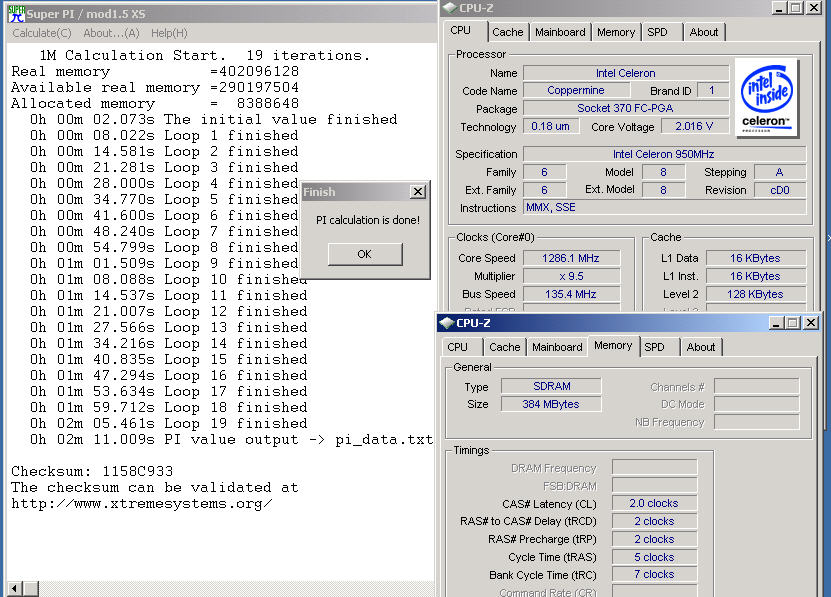Click the Stepping field showing A
831x597 pixels.
tap(780, 172)
